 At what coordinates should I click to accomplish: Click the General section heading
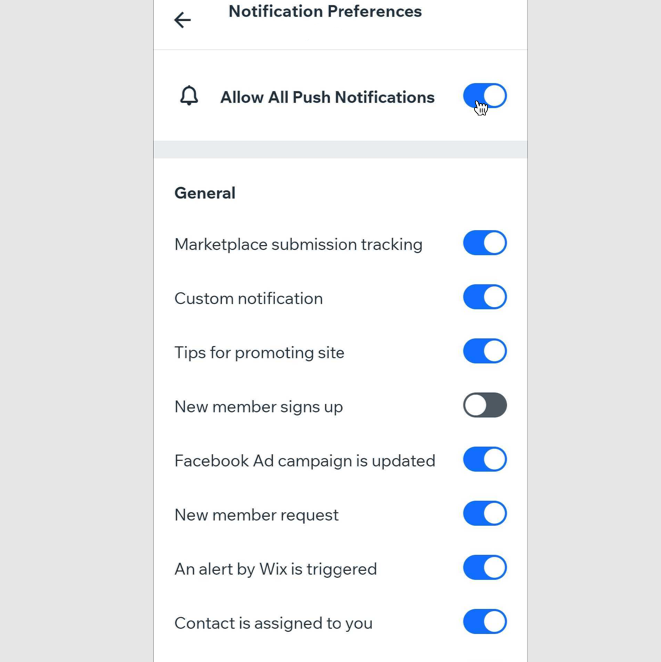(205, 193)
